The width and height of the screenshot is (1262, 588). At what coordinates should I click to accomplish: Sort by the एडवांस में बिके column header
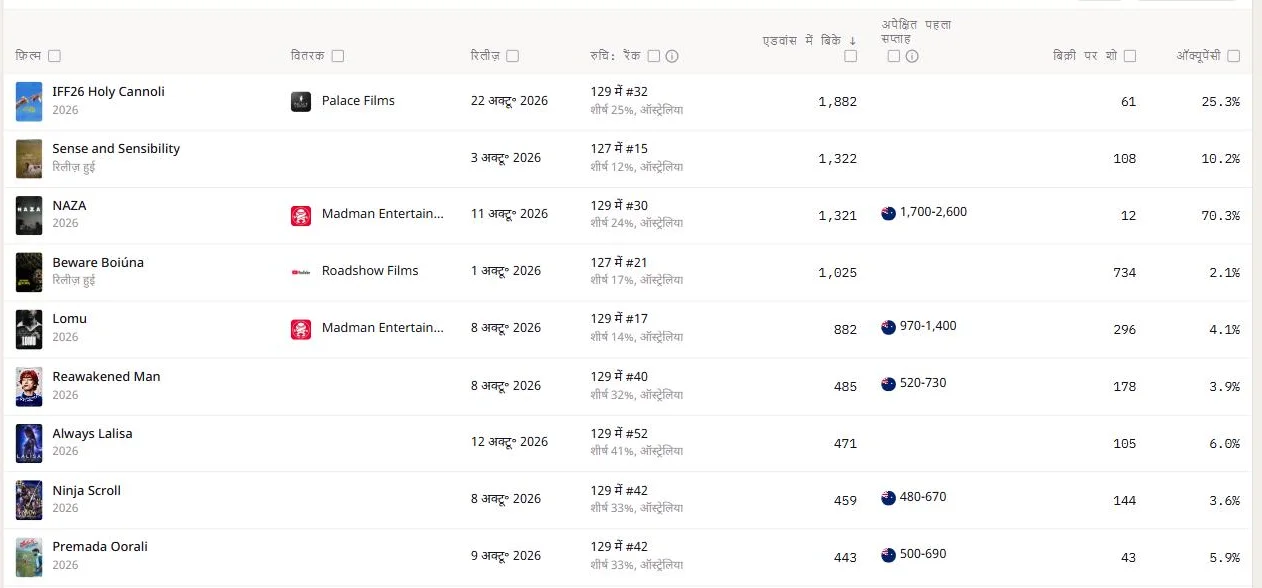[x=803, y=40]
